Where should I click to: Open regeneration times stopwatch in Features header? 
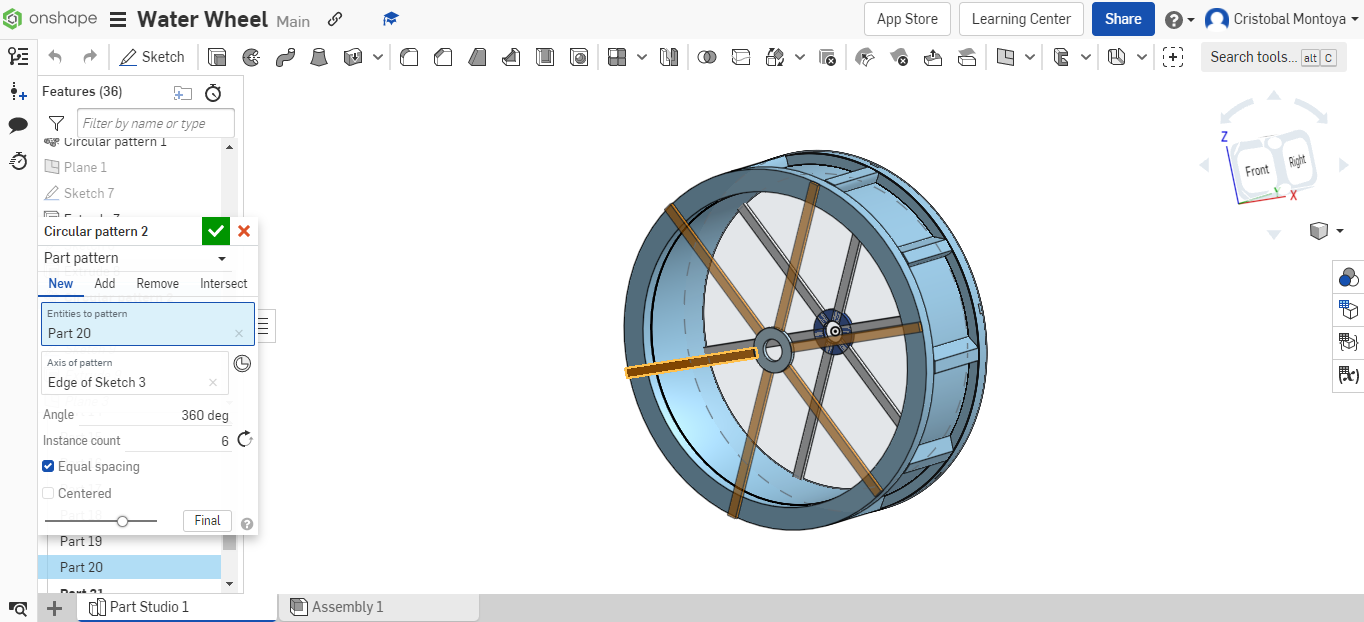pos(213,93)
